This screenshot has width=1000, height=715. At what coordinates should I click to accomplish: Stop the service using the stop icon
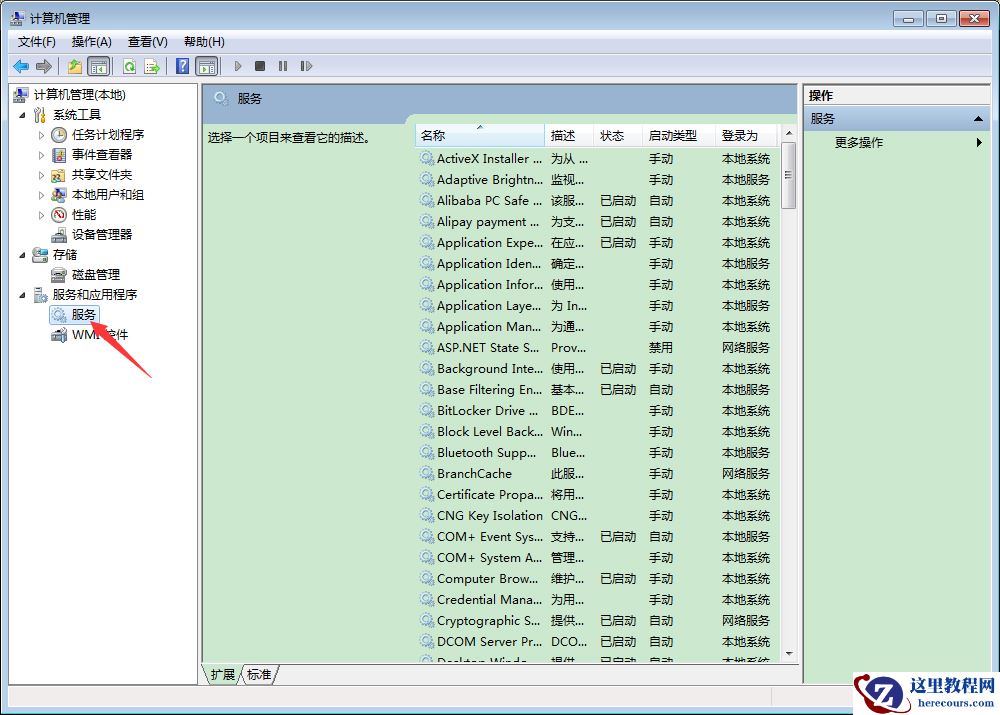[259, 65]
